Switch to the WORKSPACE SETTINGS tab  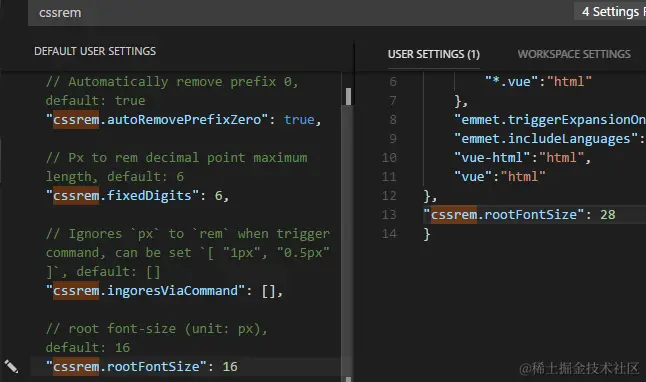click(x=574, y=54)
